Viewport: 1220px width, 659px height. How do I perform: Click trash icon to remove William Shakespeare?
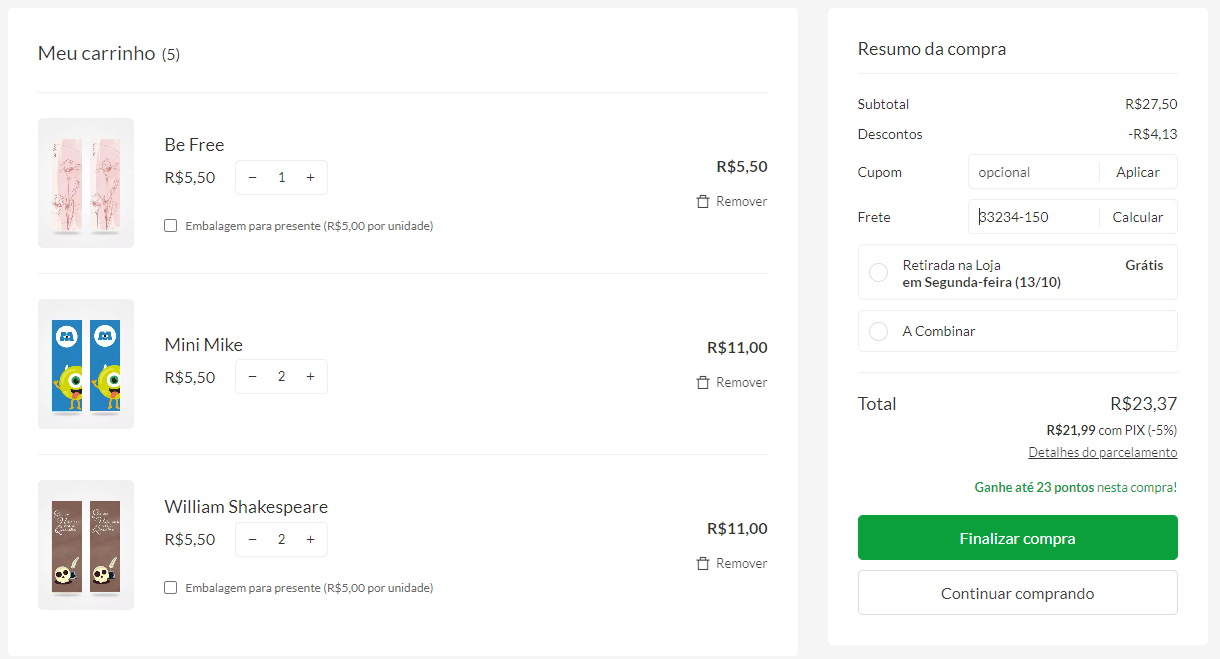pyautogui.click(x=703, y=563)
